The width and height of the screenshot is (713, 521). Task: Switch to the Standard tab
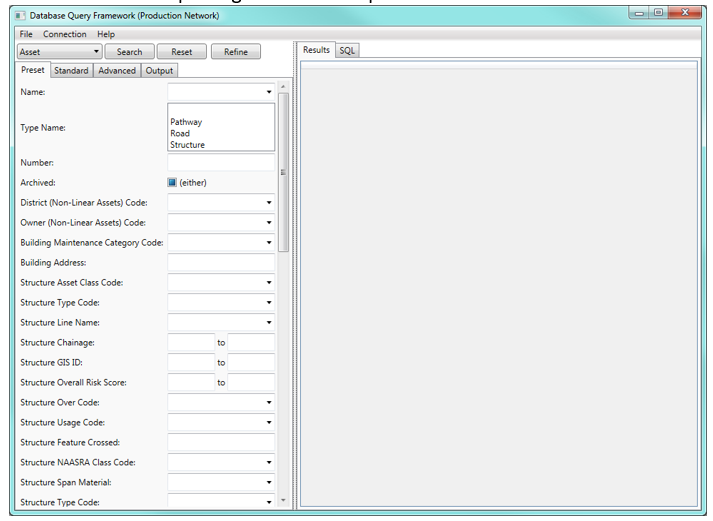[x=71, y=71]
